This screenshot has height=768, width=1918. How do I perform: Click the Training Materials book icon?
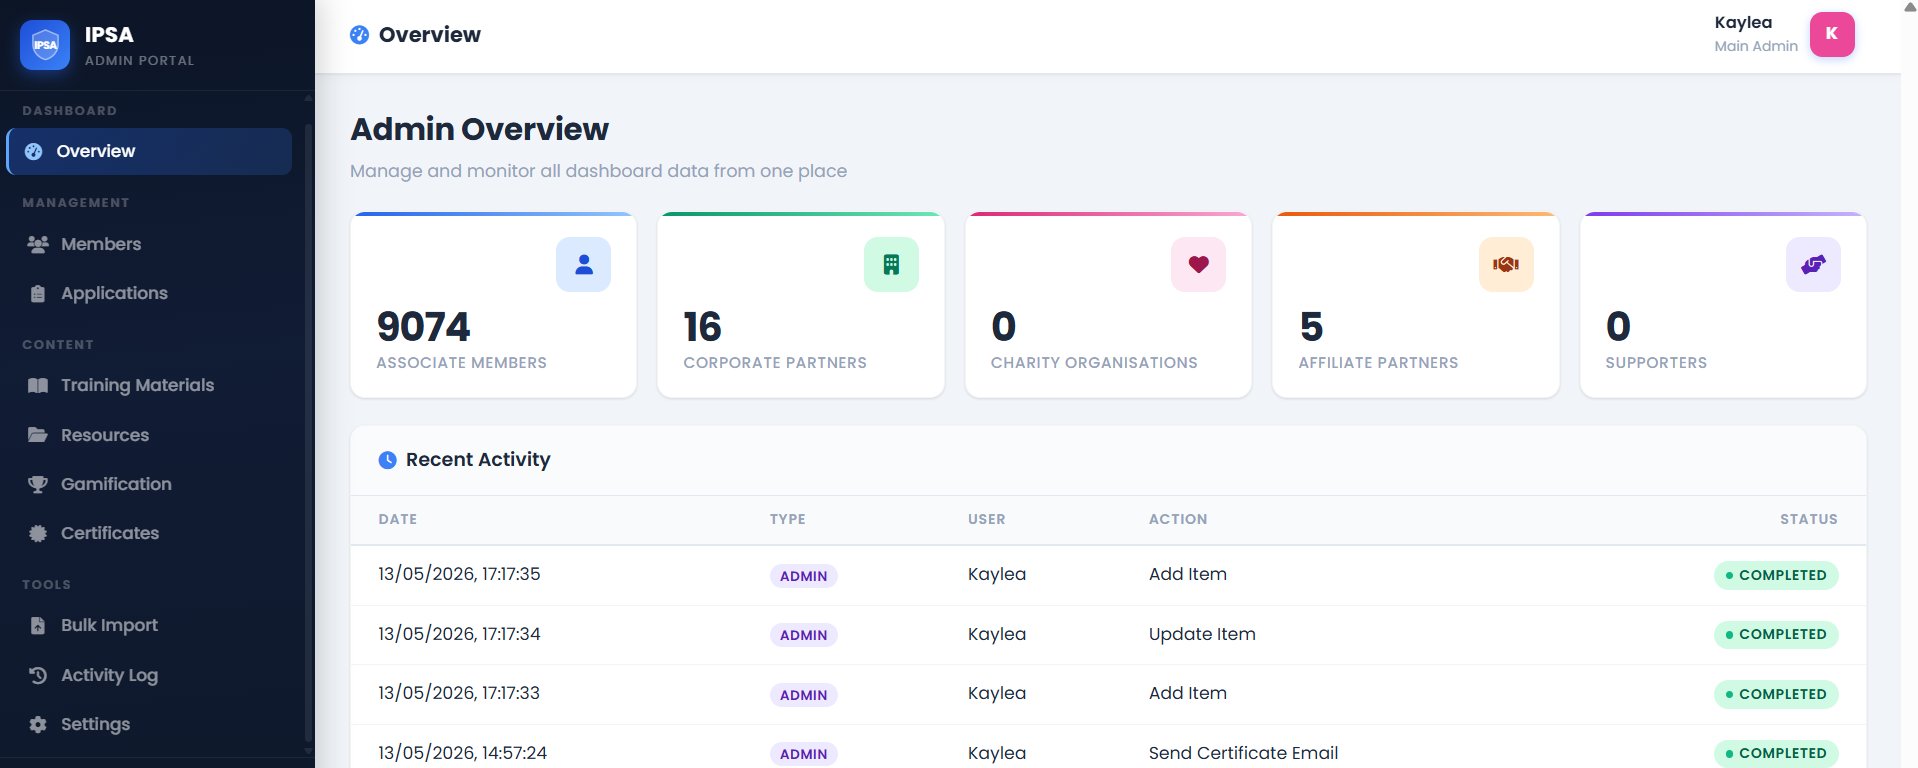[x=38, y=386]
